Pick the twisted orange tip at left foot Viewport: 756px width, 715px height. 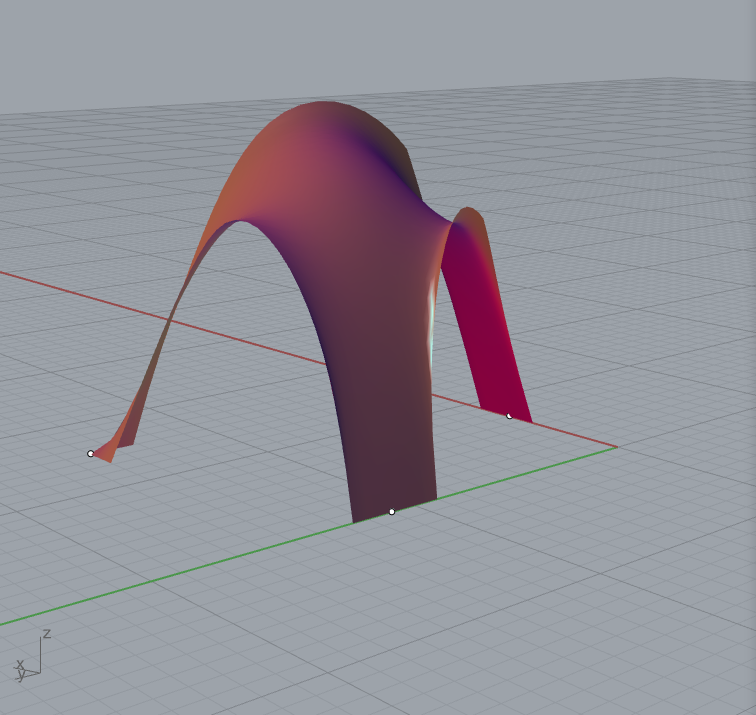point(115,445)
